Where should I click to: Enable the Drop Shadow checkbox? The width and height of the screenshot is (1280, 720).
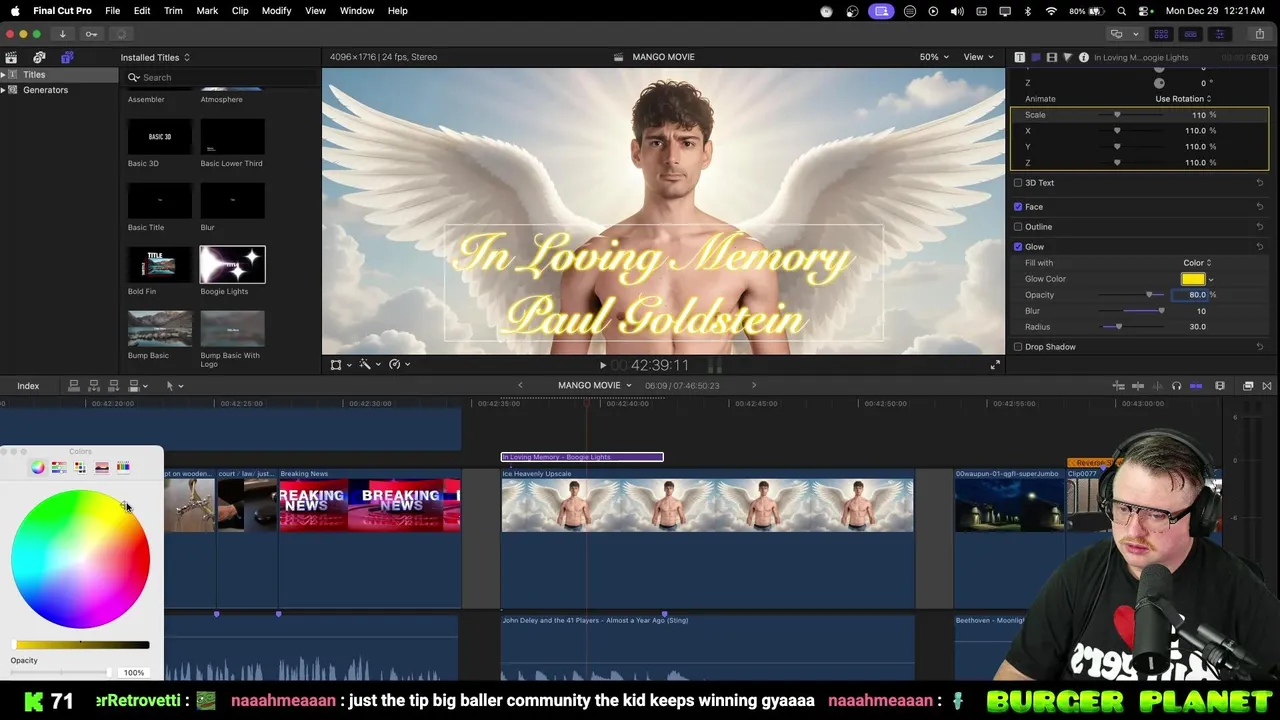click(1018, 347)
